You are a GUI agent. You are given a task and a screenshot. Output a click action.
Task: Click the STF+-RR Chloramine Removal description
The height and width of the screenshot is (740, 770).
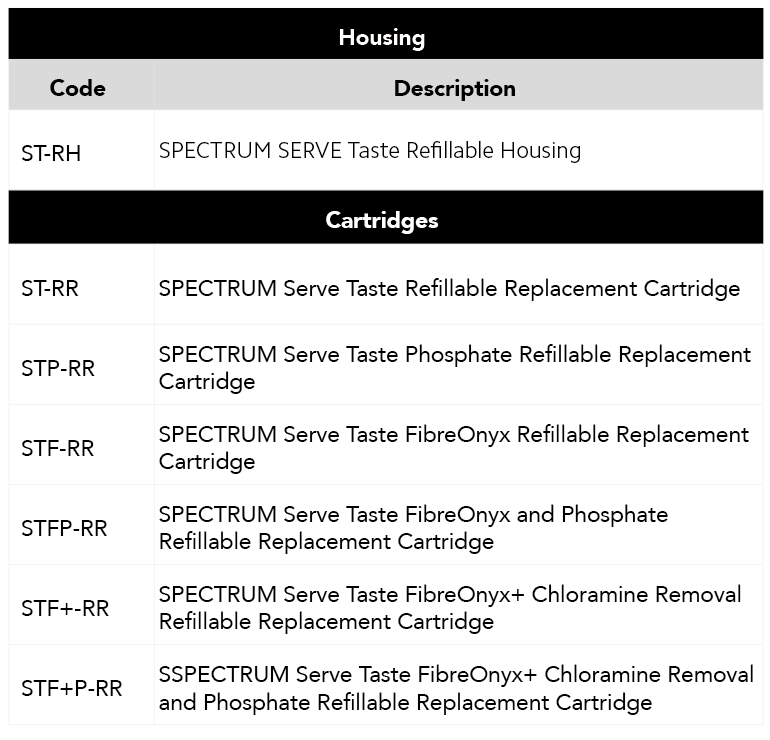(450, 608)
